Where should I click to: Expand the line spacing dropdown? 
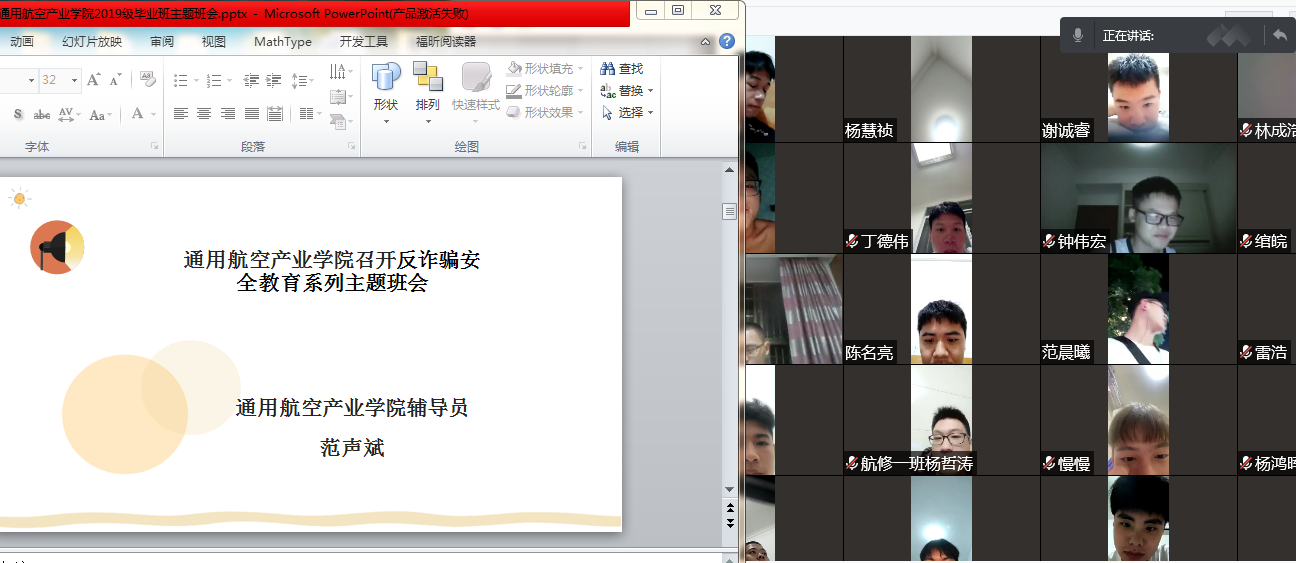[310, 80]
